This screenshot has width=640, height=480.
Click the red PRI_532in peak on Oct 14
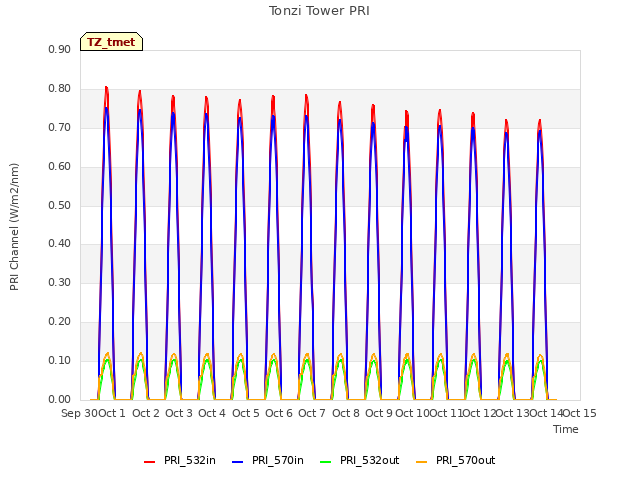(540, 120)
